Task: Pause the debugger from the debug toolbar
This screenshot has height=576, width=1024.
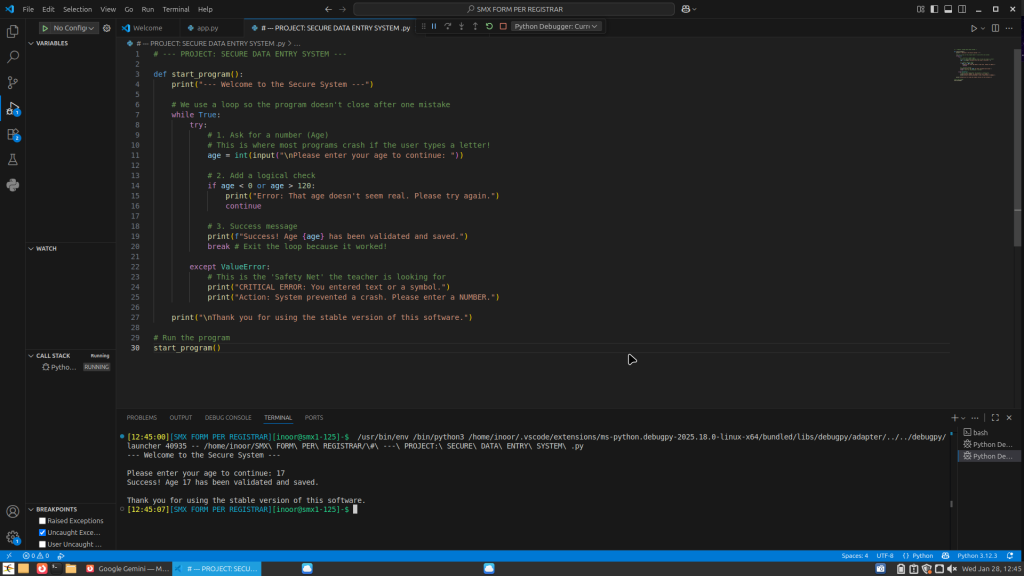Action: [434, 26]
